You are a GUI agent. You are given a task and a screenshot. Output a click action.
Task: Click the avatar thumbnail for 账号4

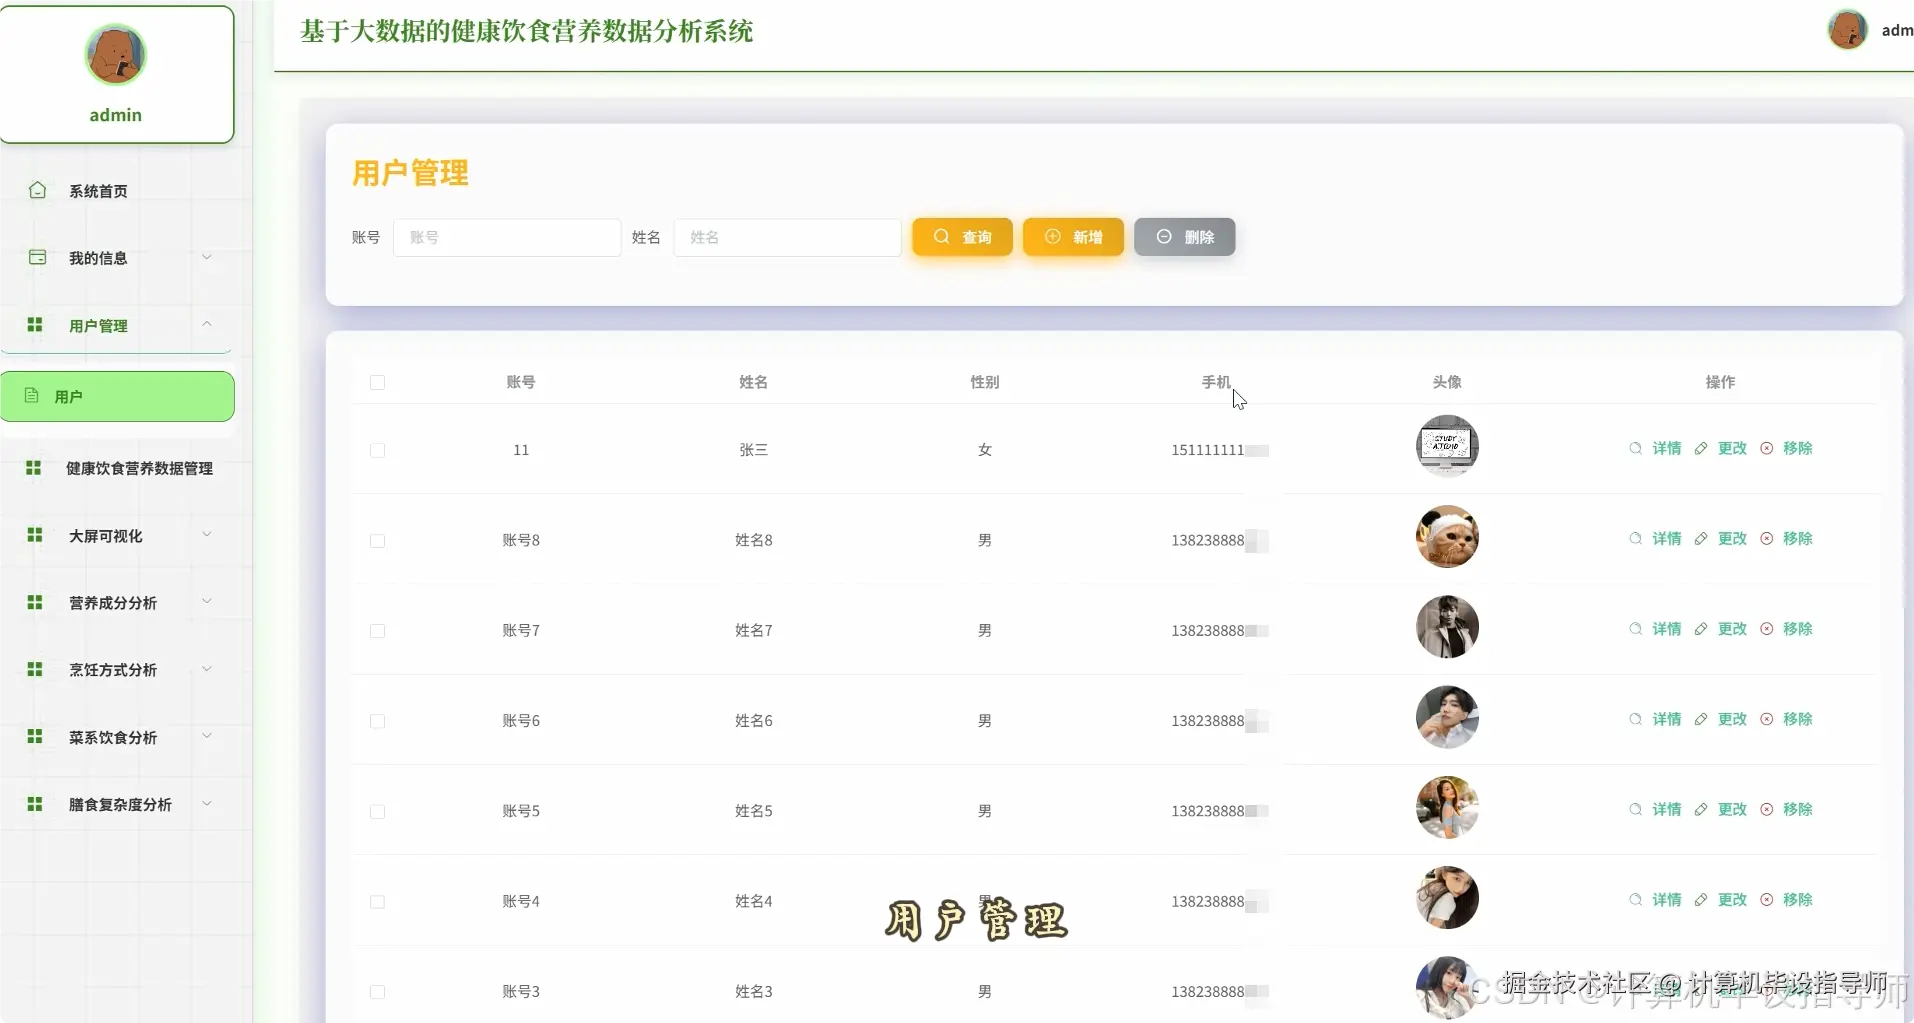coord(1447,897)
